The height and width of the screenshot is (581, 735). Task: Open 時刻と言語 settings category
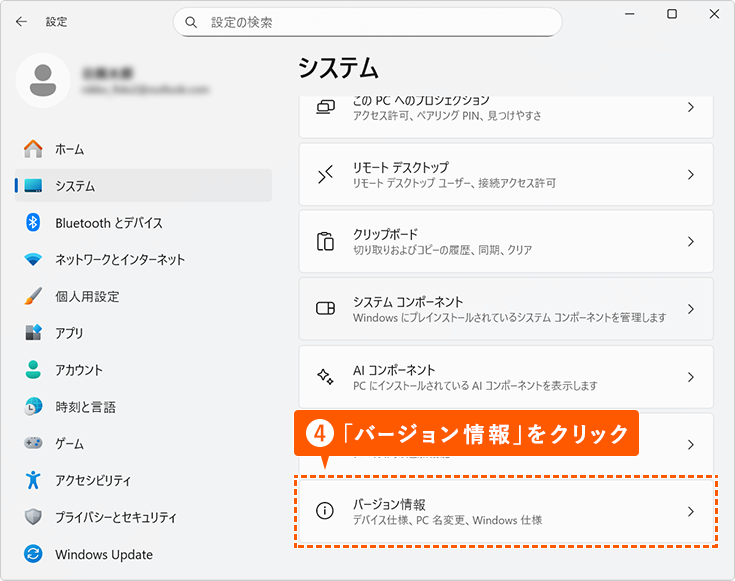coord(85,407)
